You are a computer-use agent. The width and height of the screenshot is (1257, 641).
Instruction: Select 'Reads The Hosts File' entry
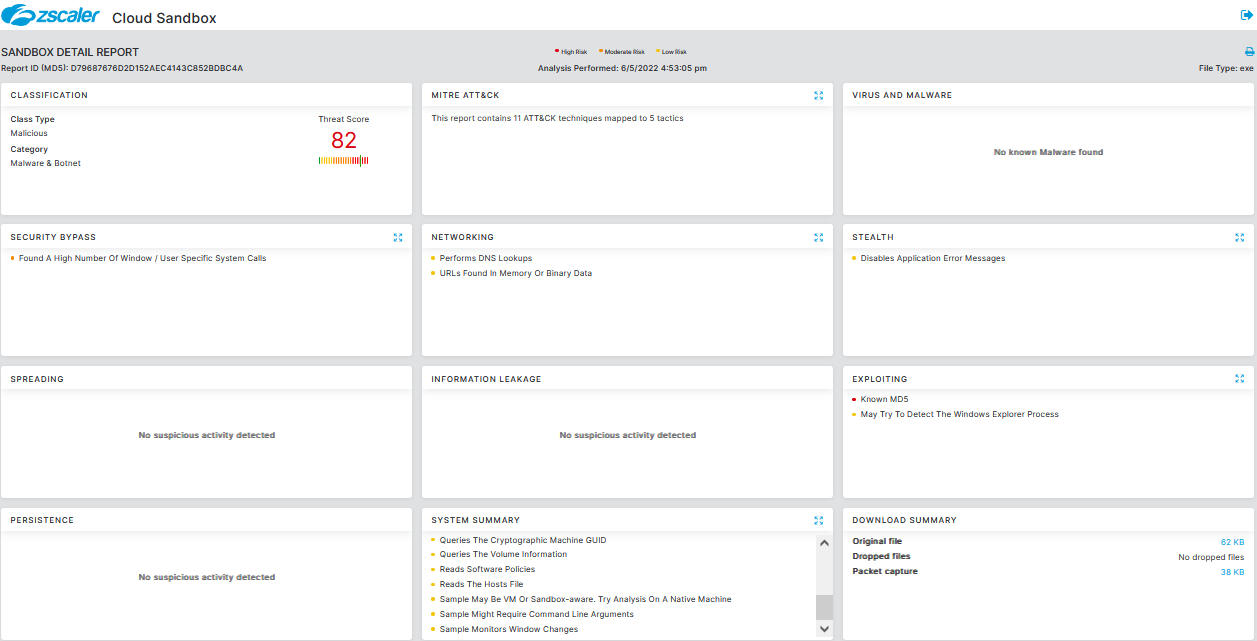(x=481, y=584)
